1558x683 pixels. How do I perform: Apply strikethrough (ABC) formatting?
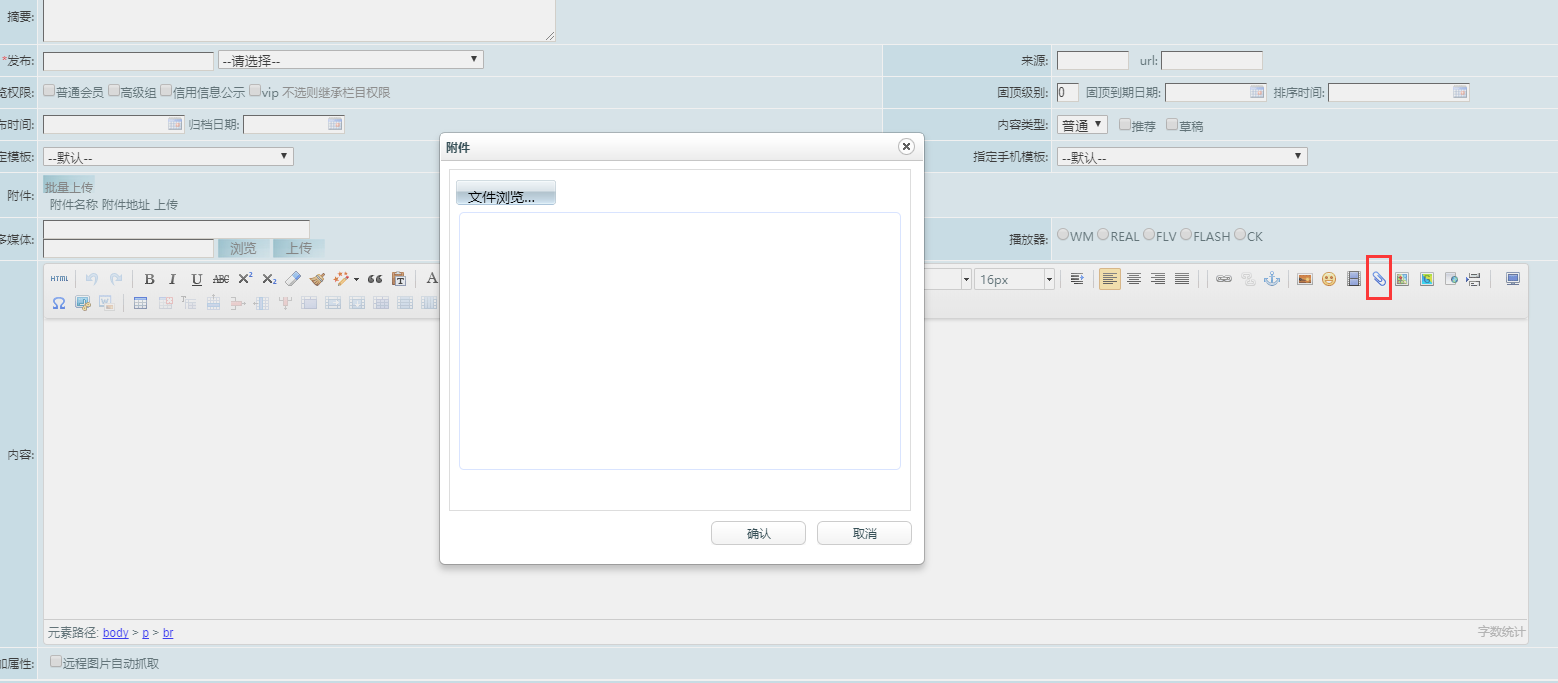coord(221,279)
